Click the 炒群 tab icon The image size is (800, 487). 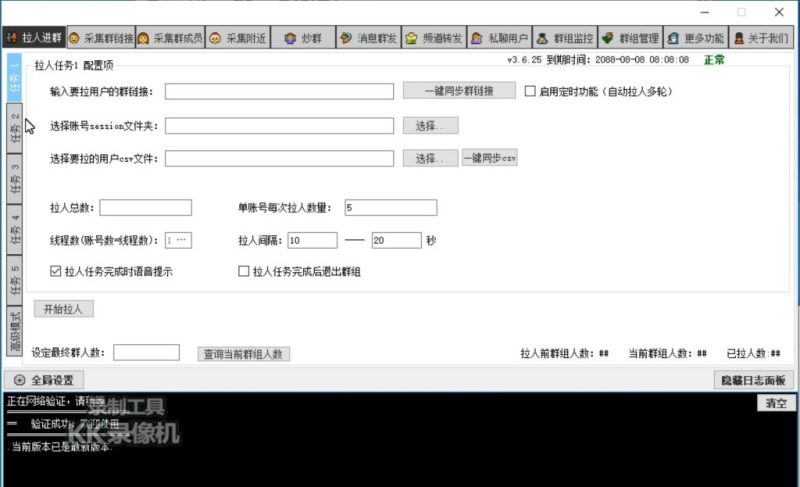(290, 38)
